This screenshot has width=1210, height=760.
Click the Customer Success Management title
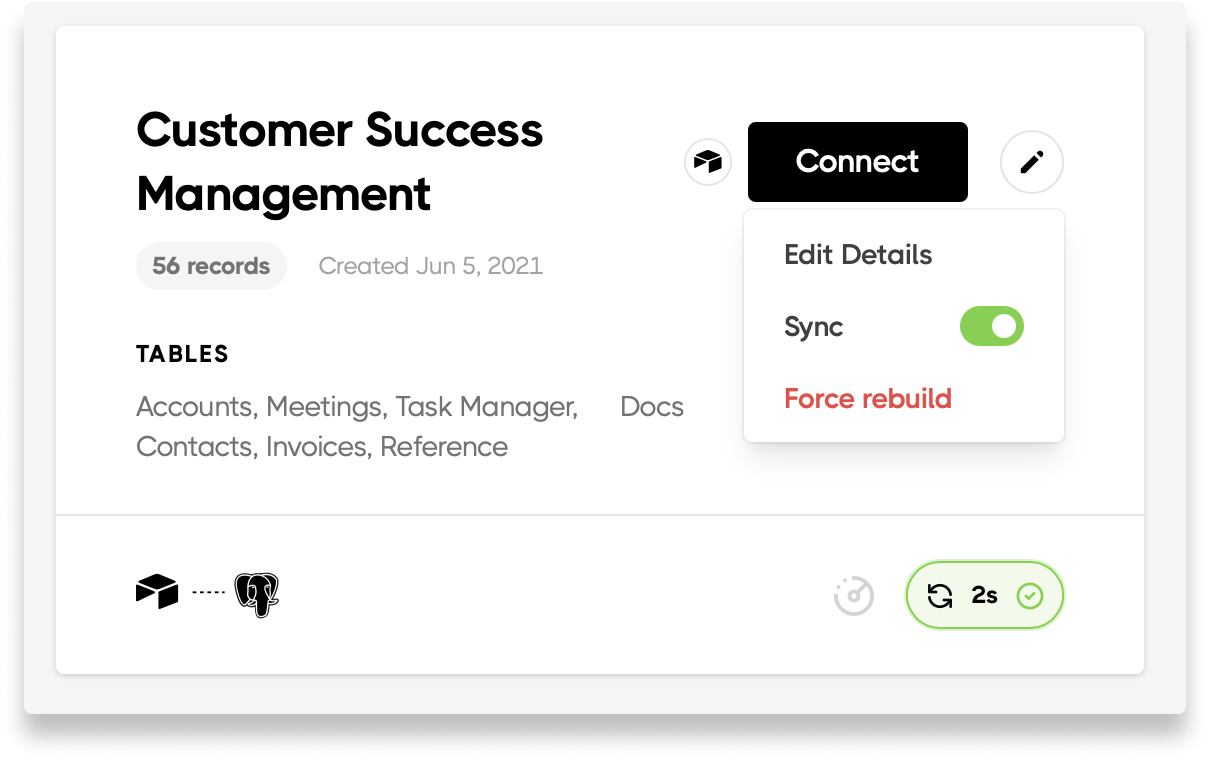(x=340, y=162)
